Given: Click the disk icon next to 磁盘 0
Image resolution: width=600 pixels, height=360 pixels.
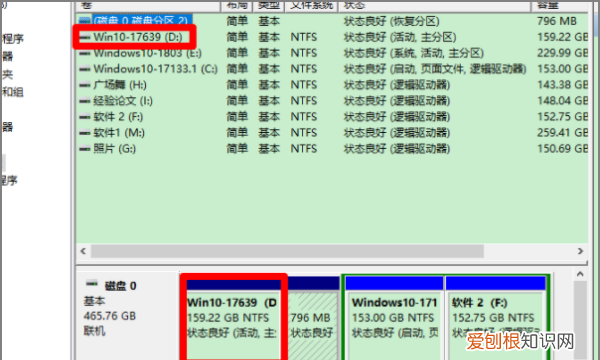Looking at the screenshot, I should (91, 284).
